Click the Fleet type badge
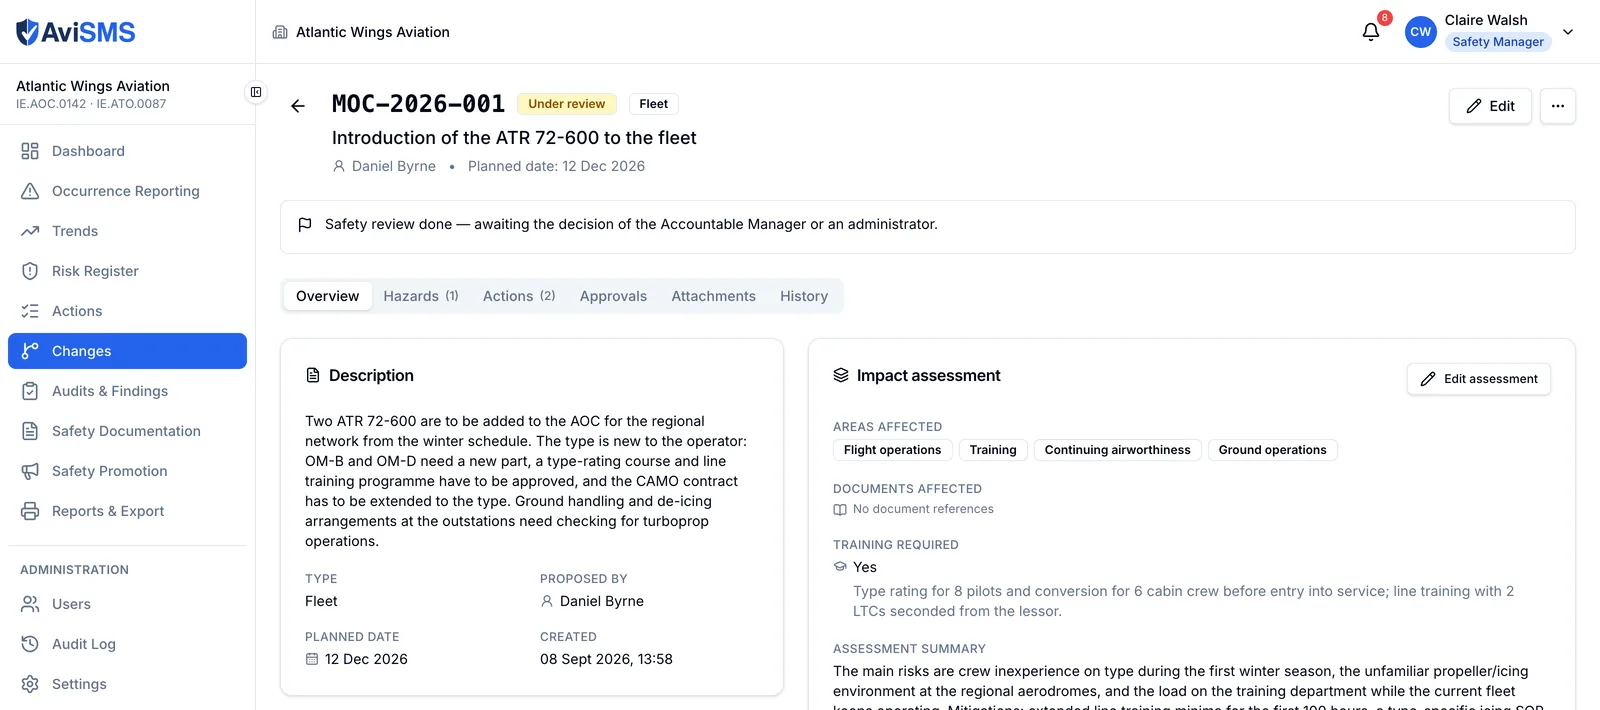1600x710 pixels. click(653, 104)
